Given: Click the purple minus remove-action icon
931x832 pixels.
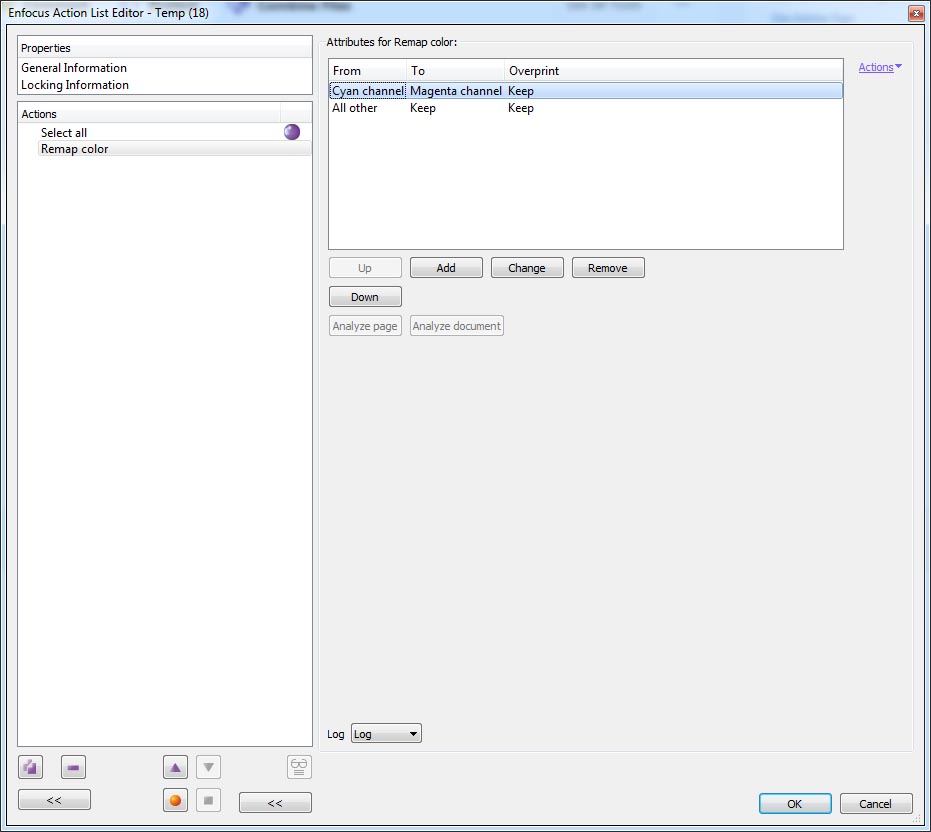Looking at the screenshot, I should point(73,767).
